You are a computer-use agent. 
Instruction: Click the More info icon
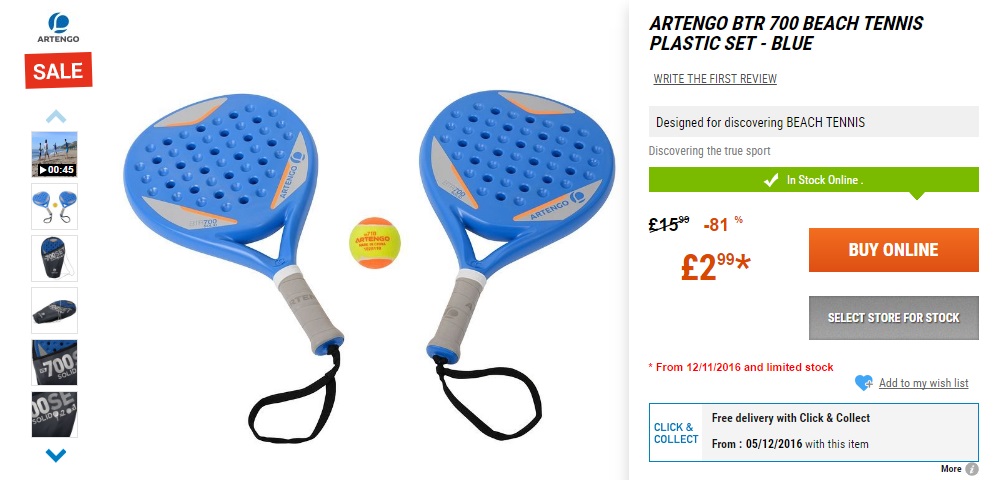[971, 469]
